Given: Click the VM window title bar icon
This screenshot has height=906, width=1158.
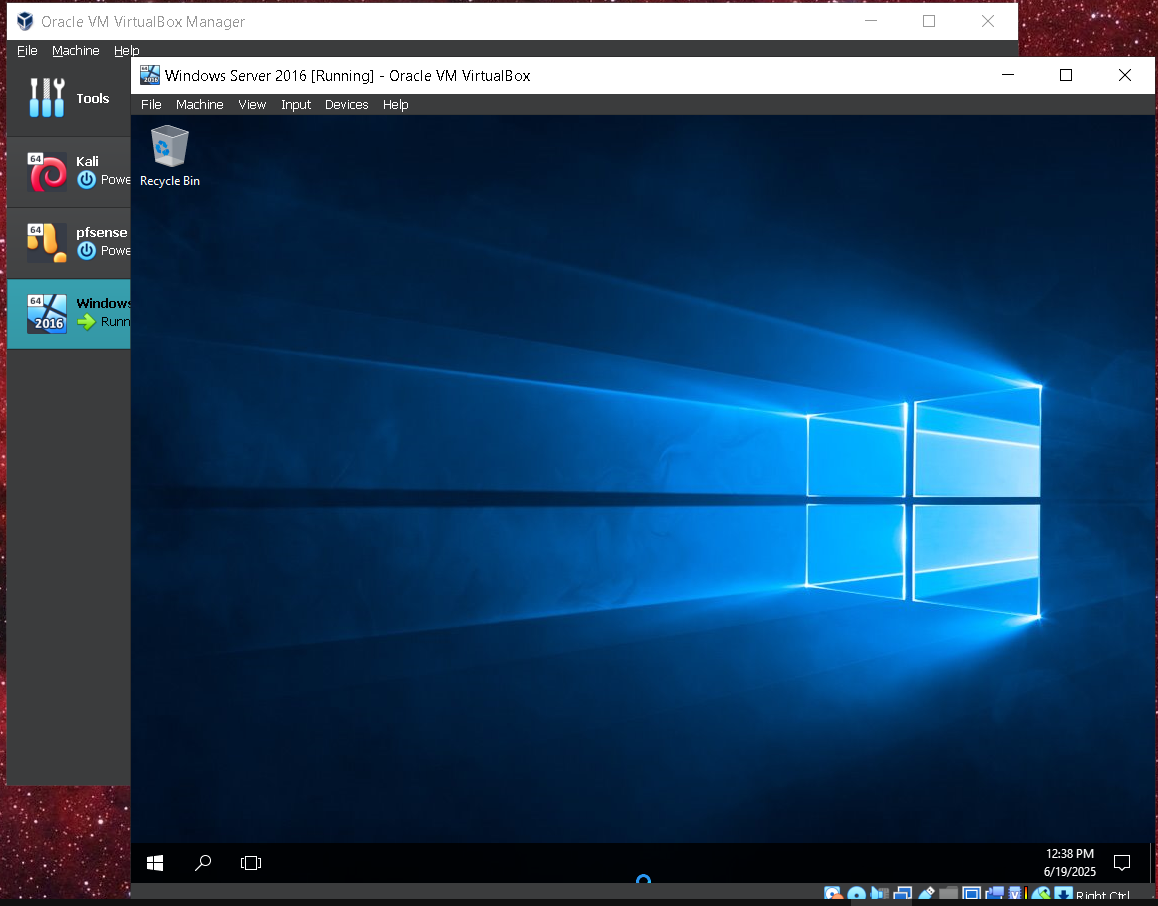Looking at the screenshot, I should pyautogui.click(x=150, y=75).
